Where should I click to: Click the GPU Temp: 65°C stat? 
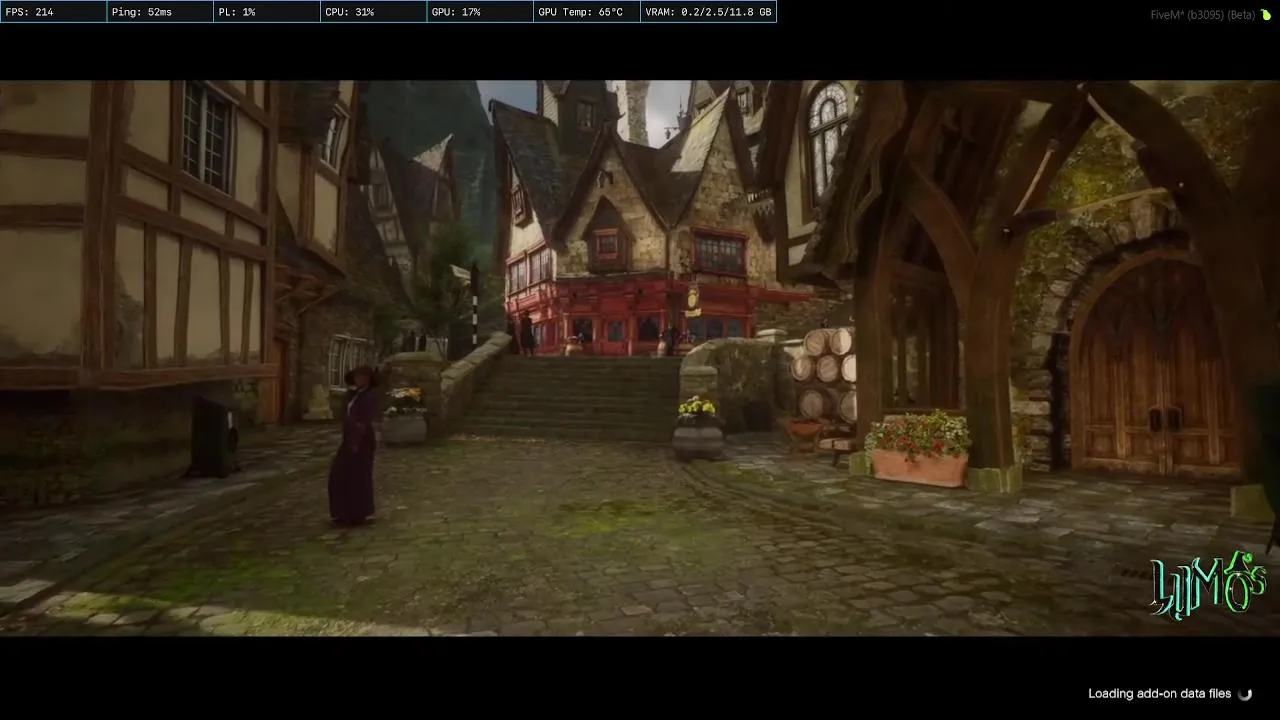coord(586,12)
